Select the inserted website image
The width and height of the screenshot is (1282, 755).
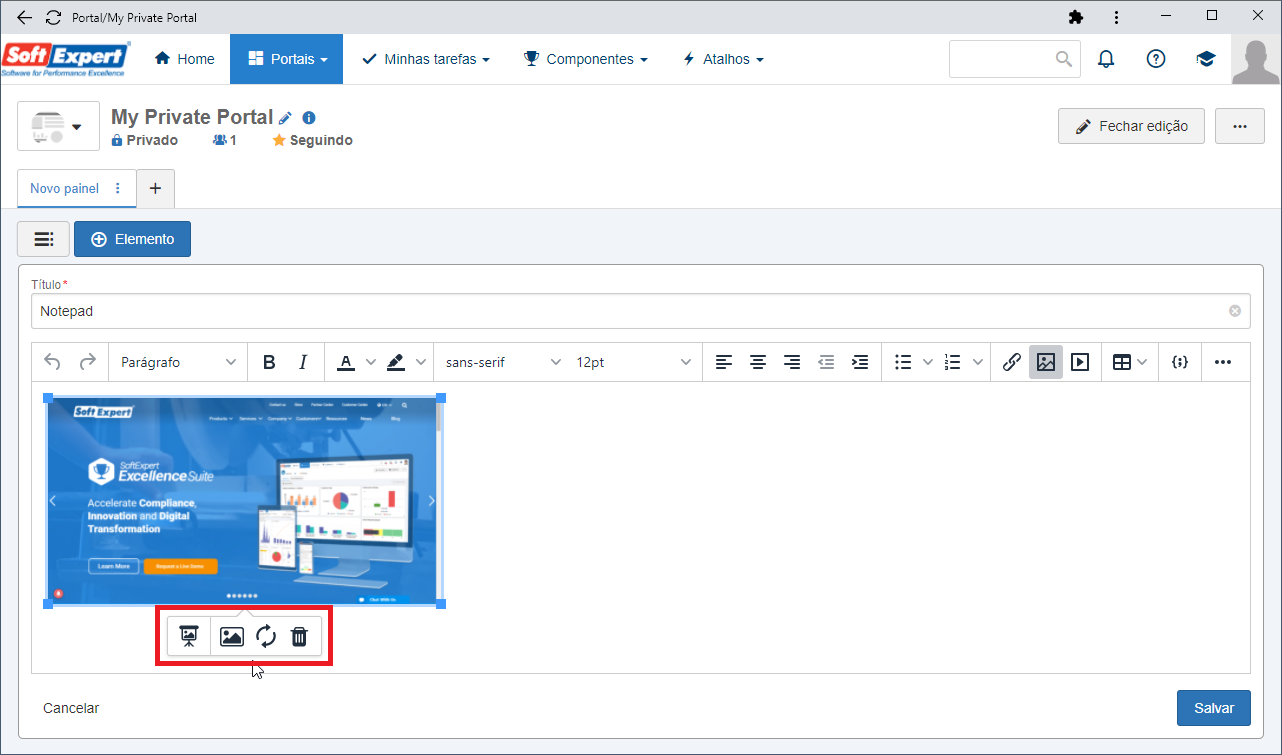[x=245, y=500]
